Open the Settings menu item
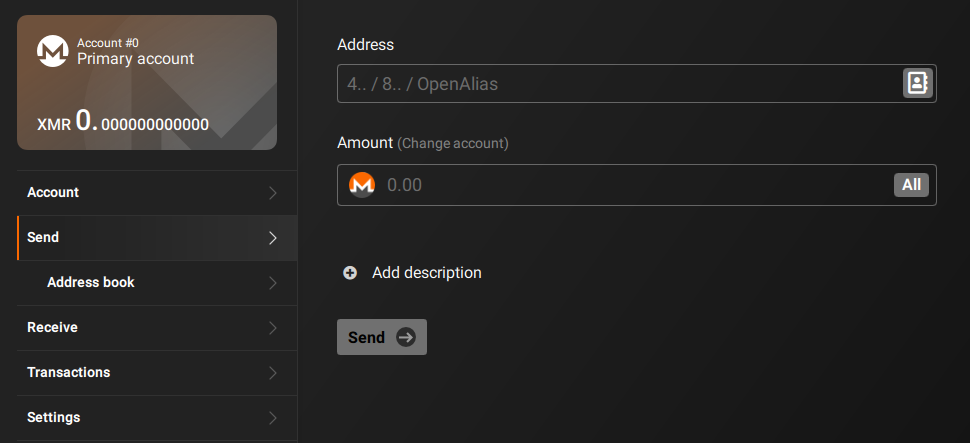The height and width of the screenshot is (443, 970). click(53, 417)
